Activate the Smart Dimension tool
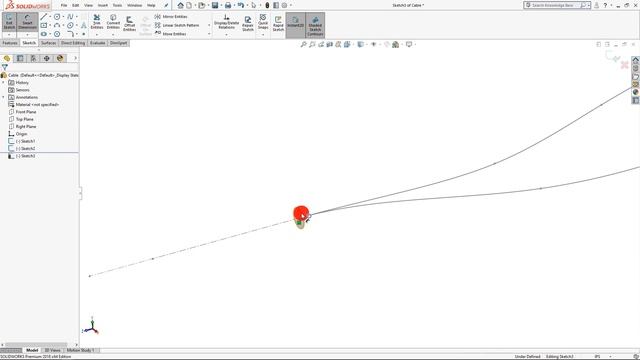The height and width of the screenshot is (360, 640). (27, 21)
